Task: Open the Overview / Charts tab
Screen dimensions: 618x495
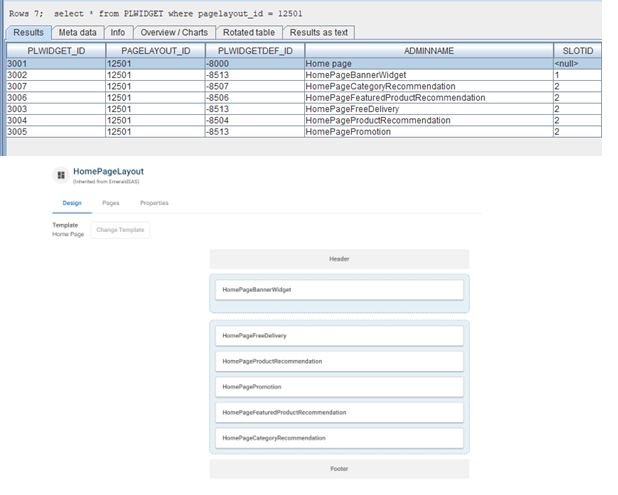Action: [174, 32]
